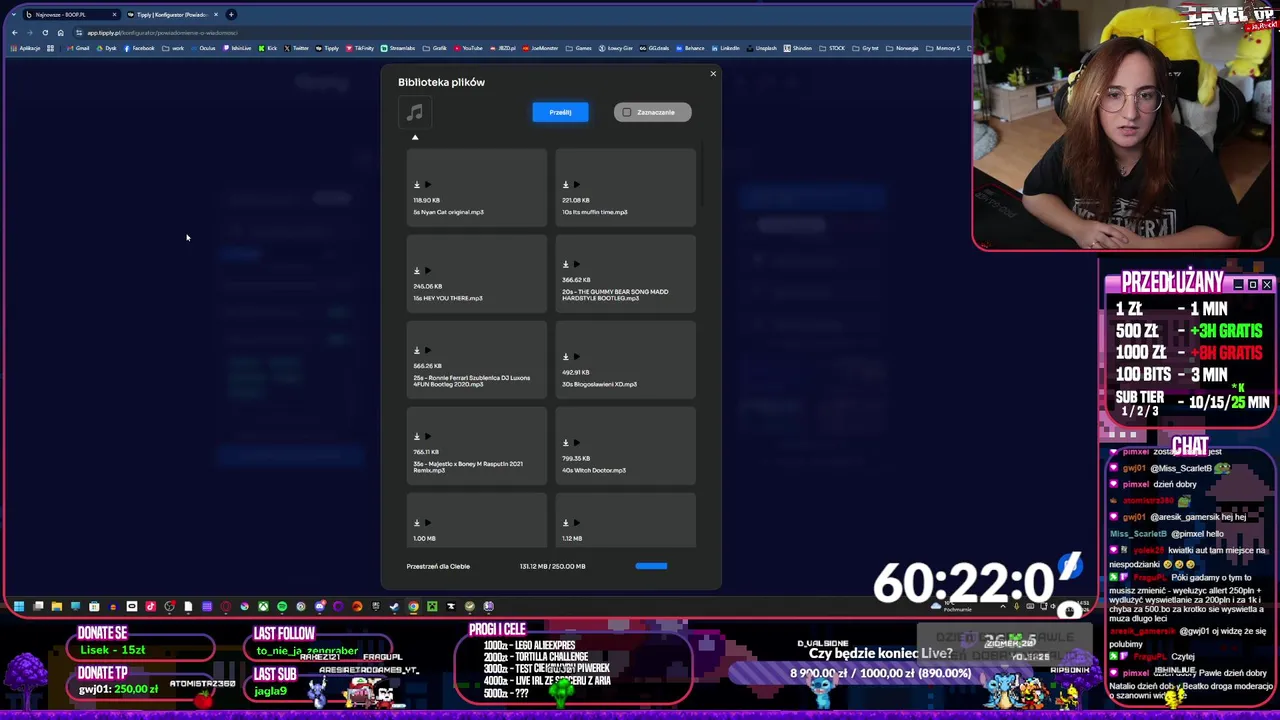Open the Streamlabs bookmark
The width and height of the screenshot is (1280, 720).
pyautogui.click(x=398, y=48)
